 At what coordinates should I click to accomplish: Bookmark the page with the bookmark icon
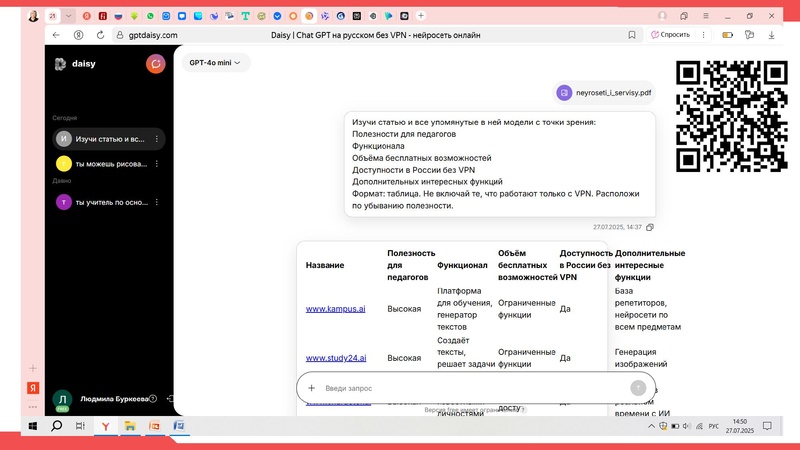point(632,35)
